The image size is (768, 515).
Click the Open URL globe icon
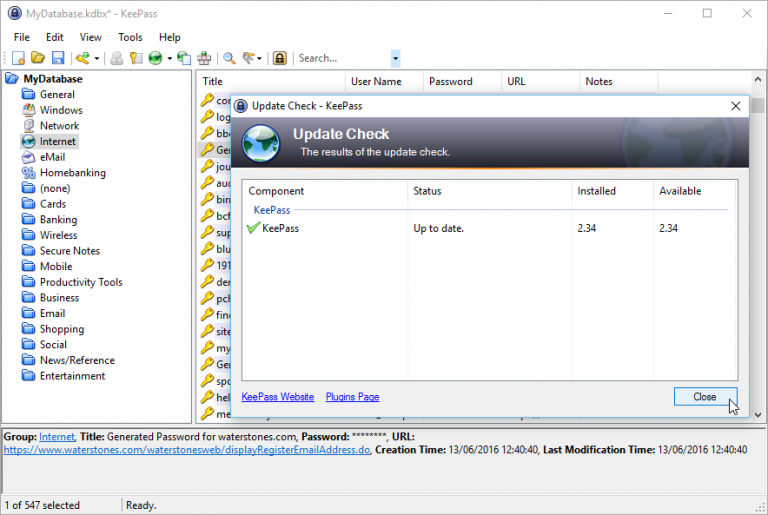tap(155, 58)
